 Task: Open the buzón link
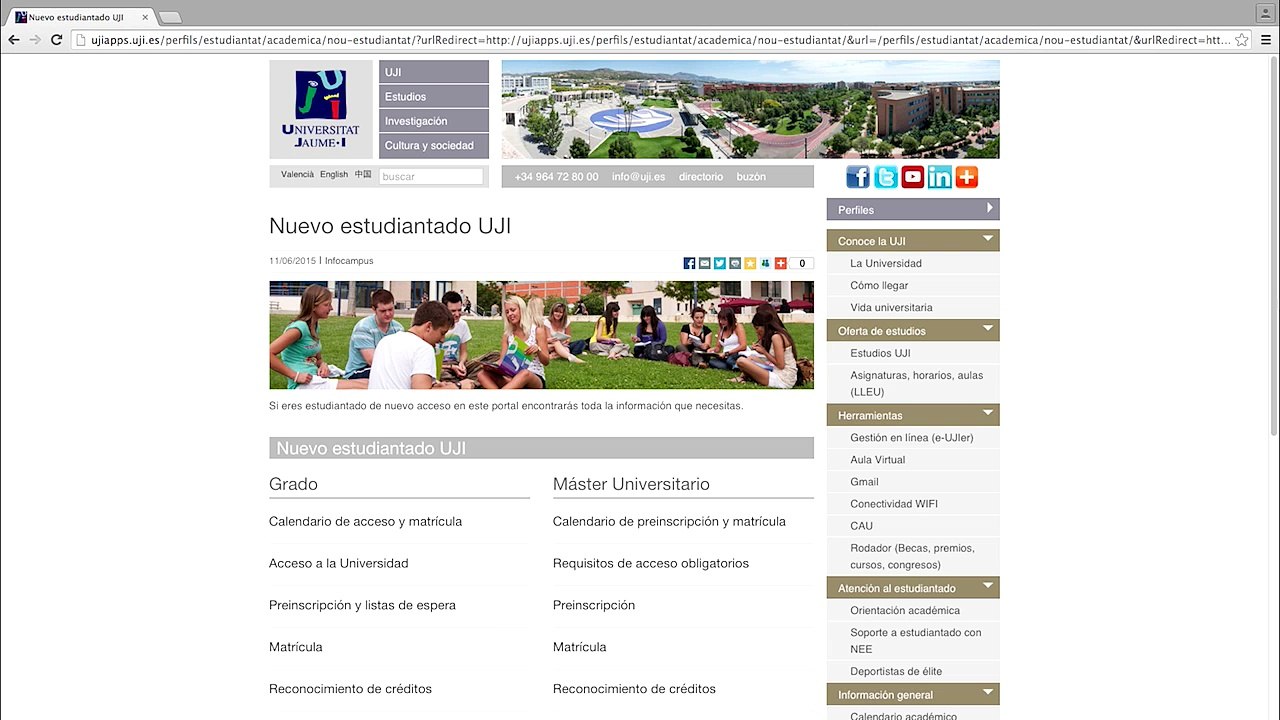point(751,176)
